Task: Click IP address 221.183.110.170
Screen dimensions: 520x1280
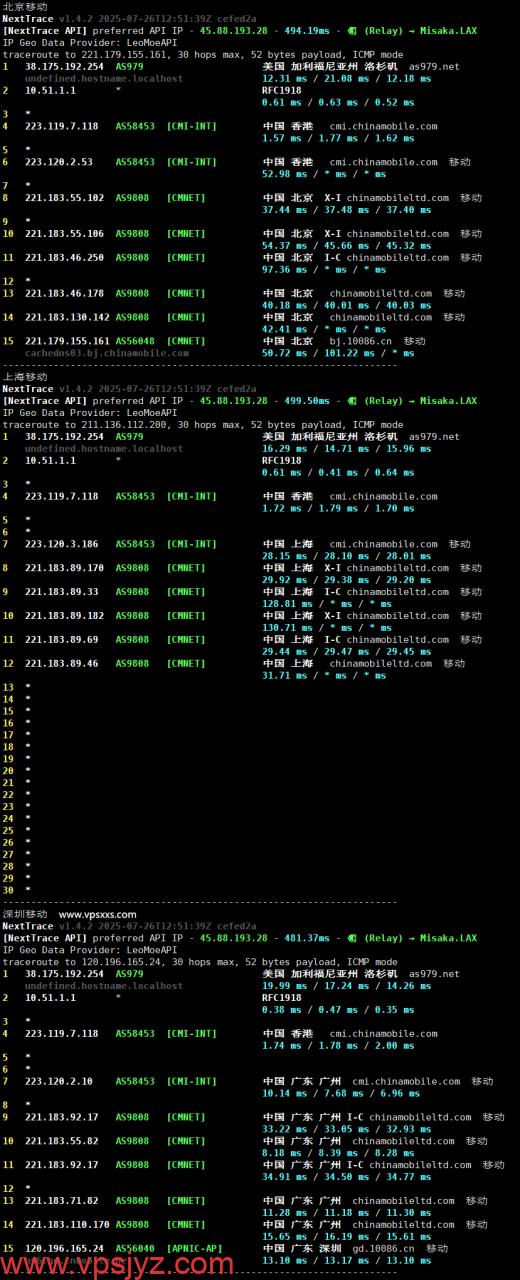Action: pos(68,1225)
